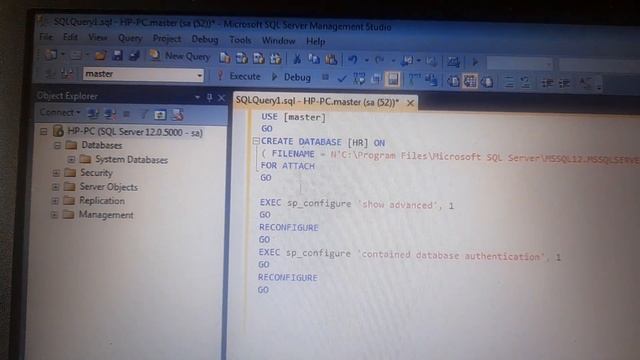This screenshot has width=640, height=360.
Task: Switch to the SQLQuery1.sql tab
Action: pos(318,102)
